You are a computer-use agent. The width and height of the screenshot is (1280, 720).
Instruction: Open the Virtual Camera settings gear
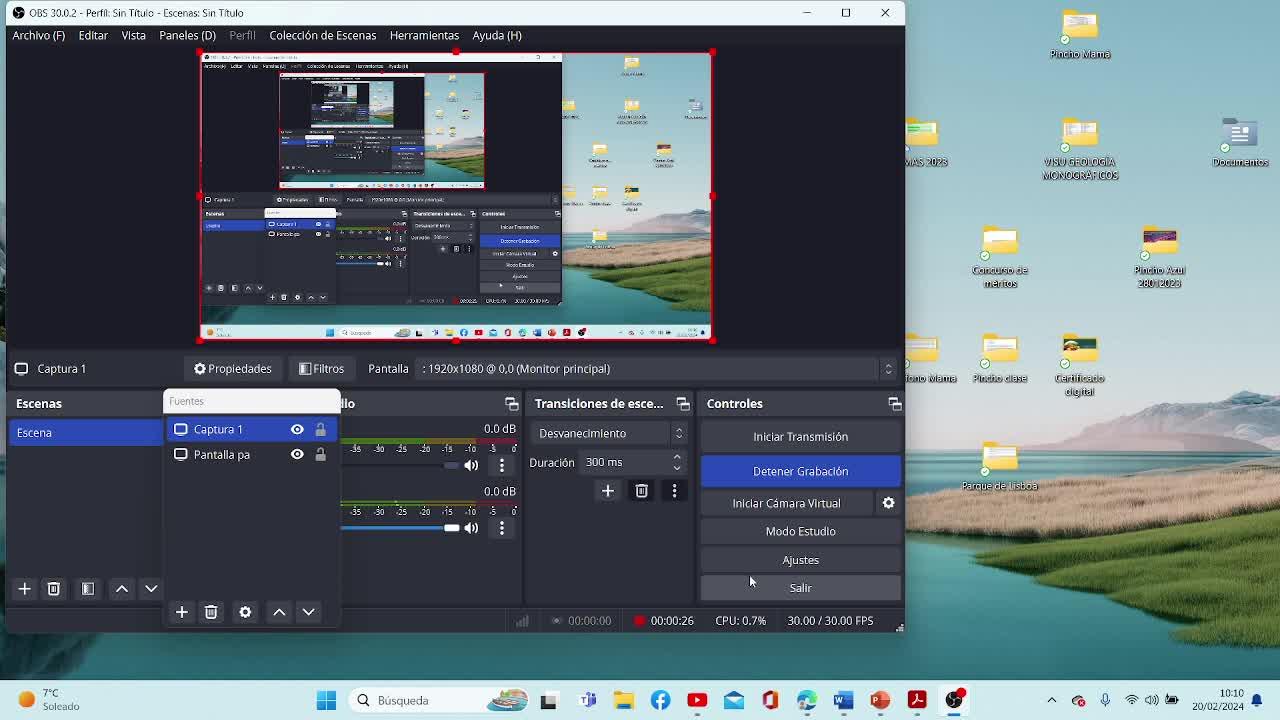(x=888, y=503)
